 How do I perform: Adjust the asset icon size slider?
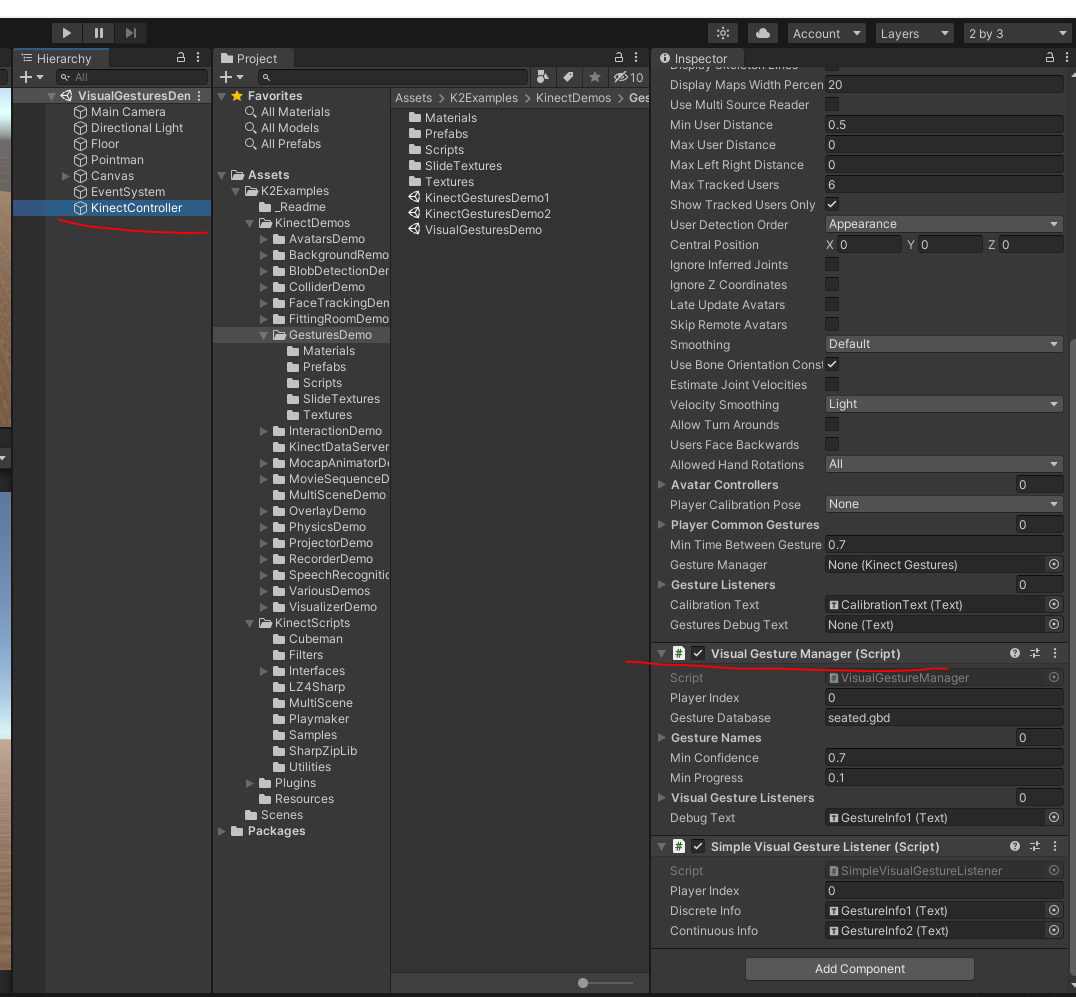click(583, 983)
